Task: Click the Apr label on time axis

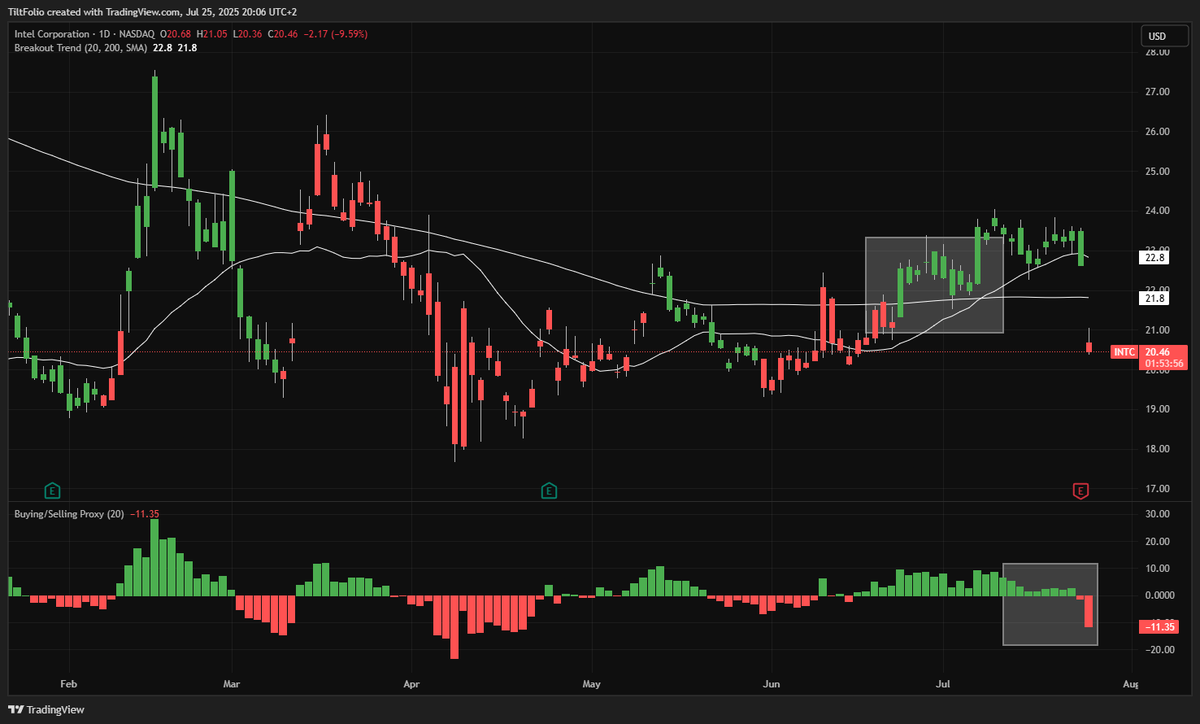Action: tap(412, 685)
